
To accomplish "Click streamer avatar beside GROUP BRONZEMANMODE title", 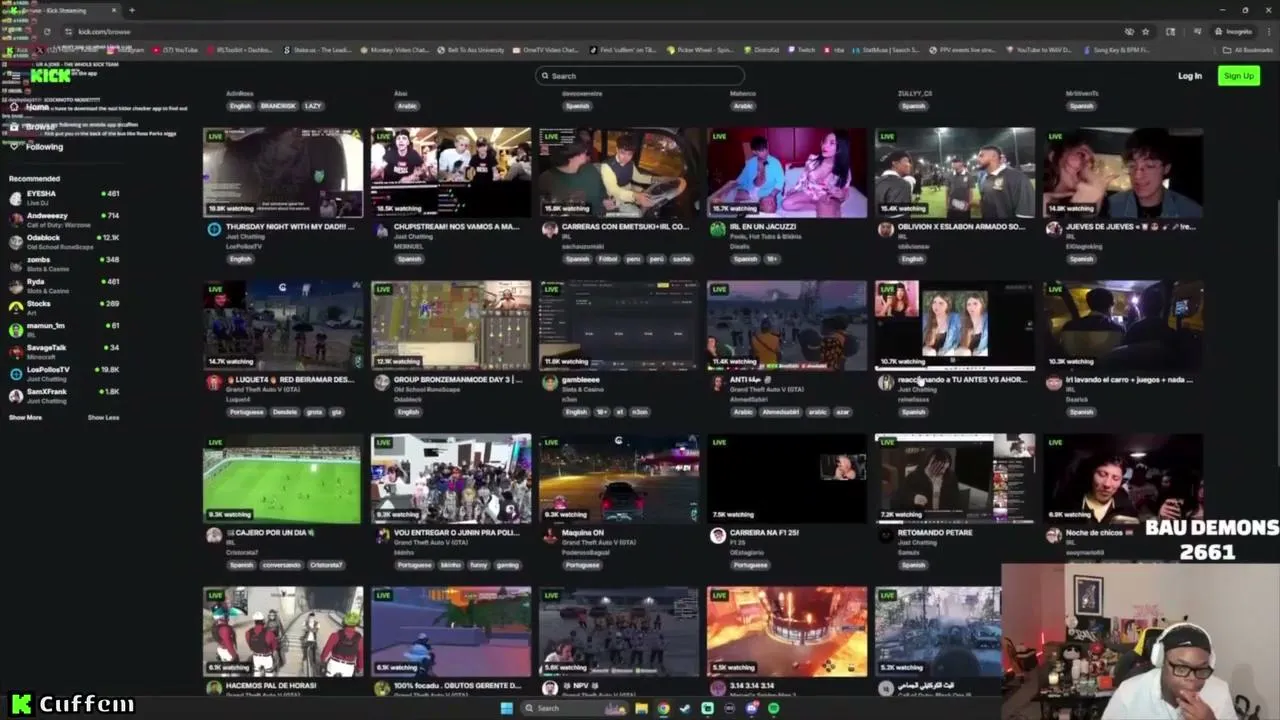I will tap(381, 382).
